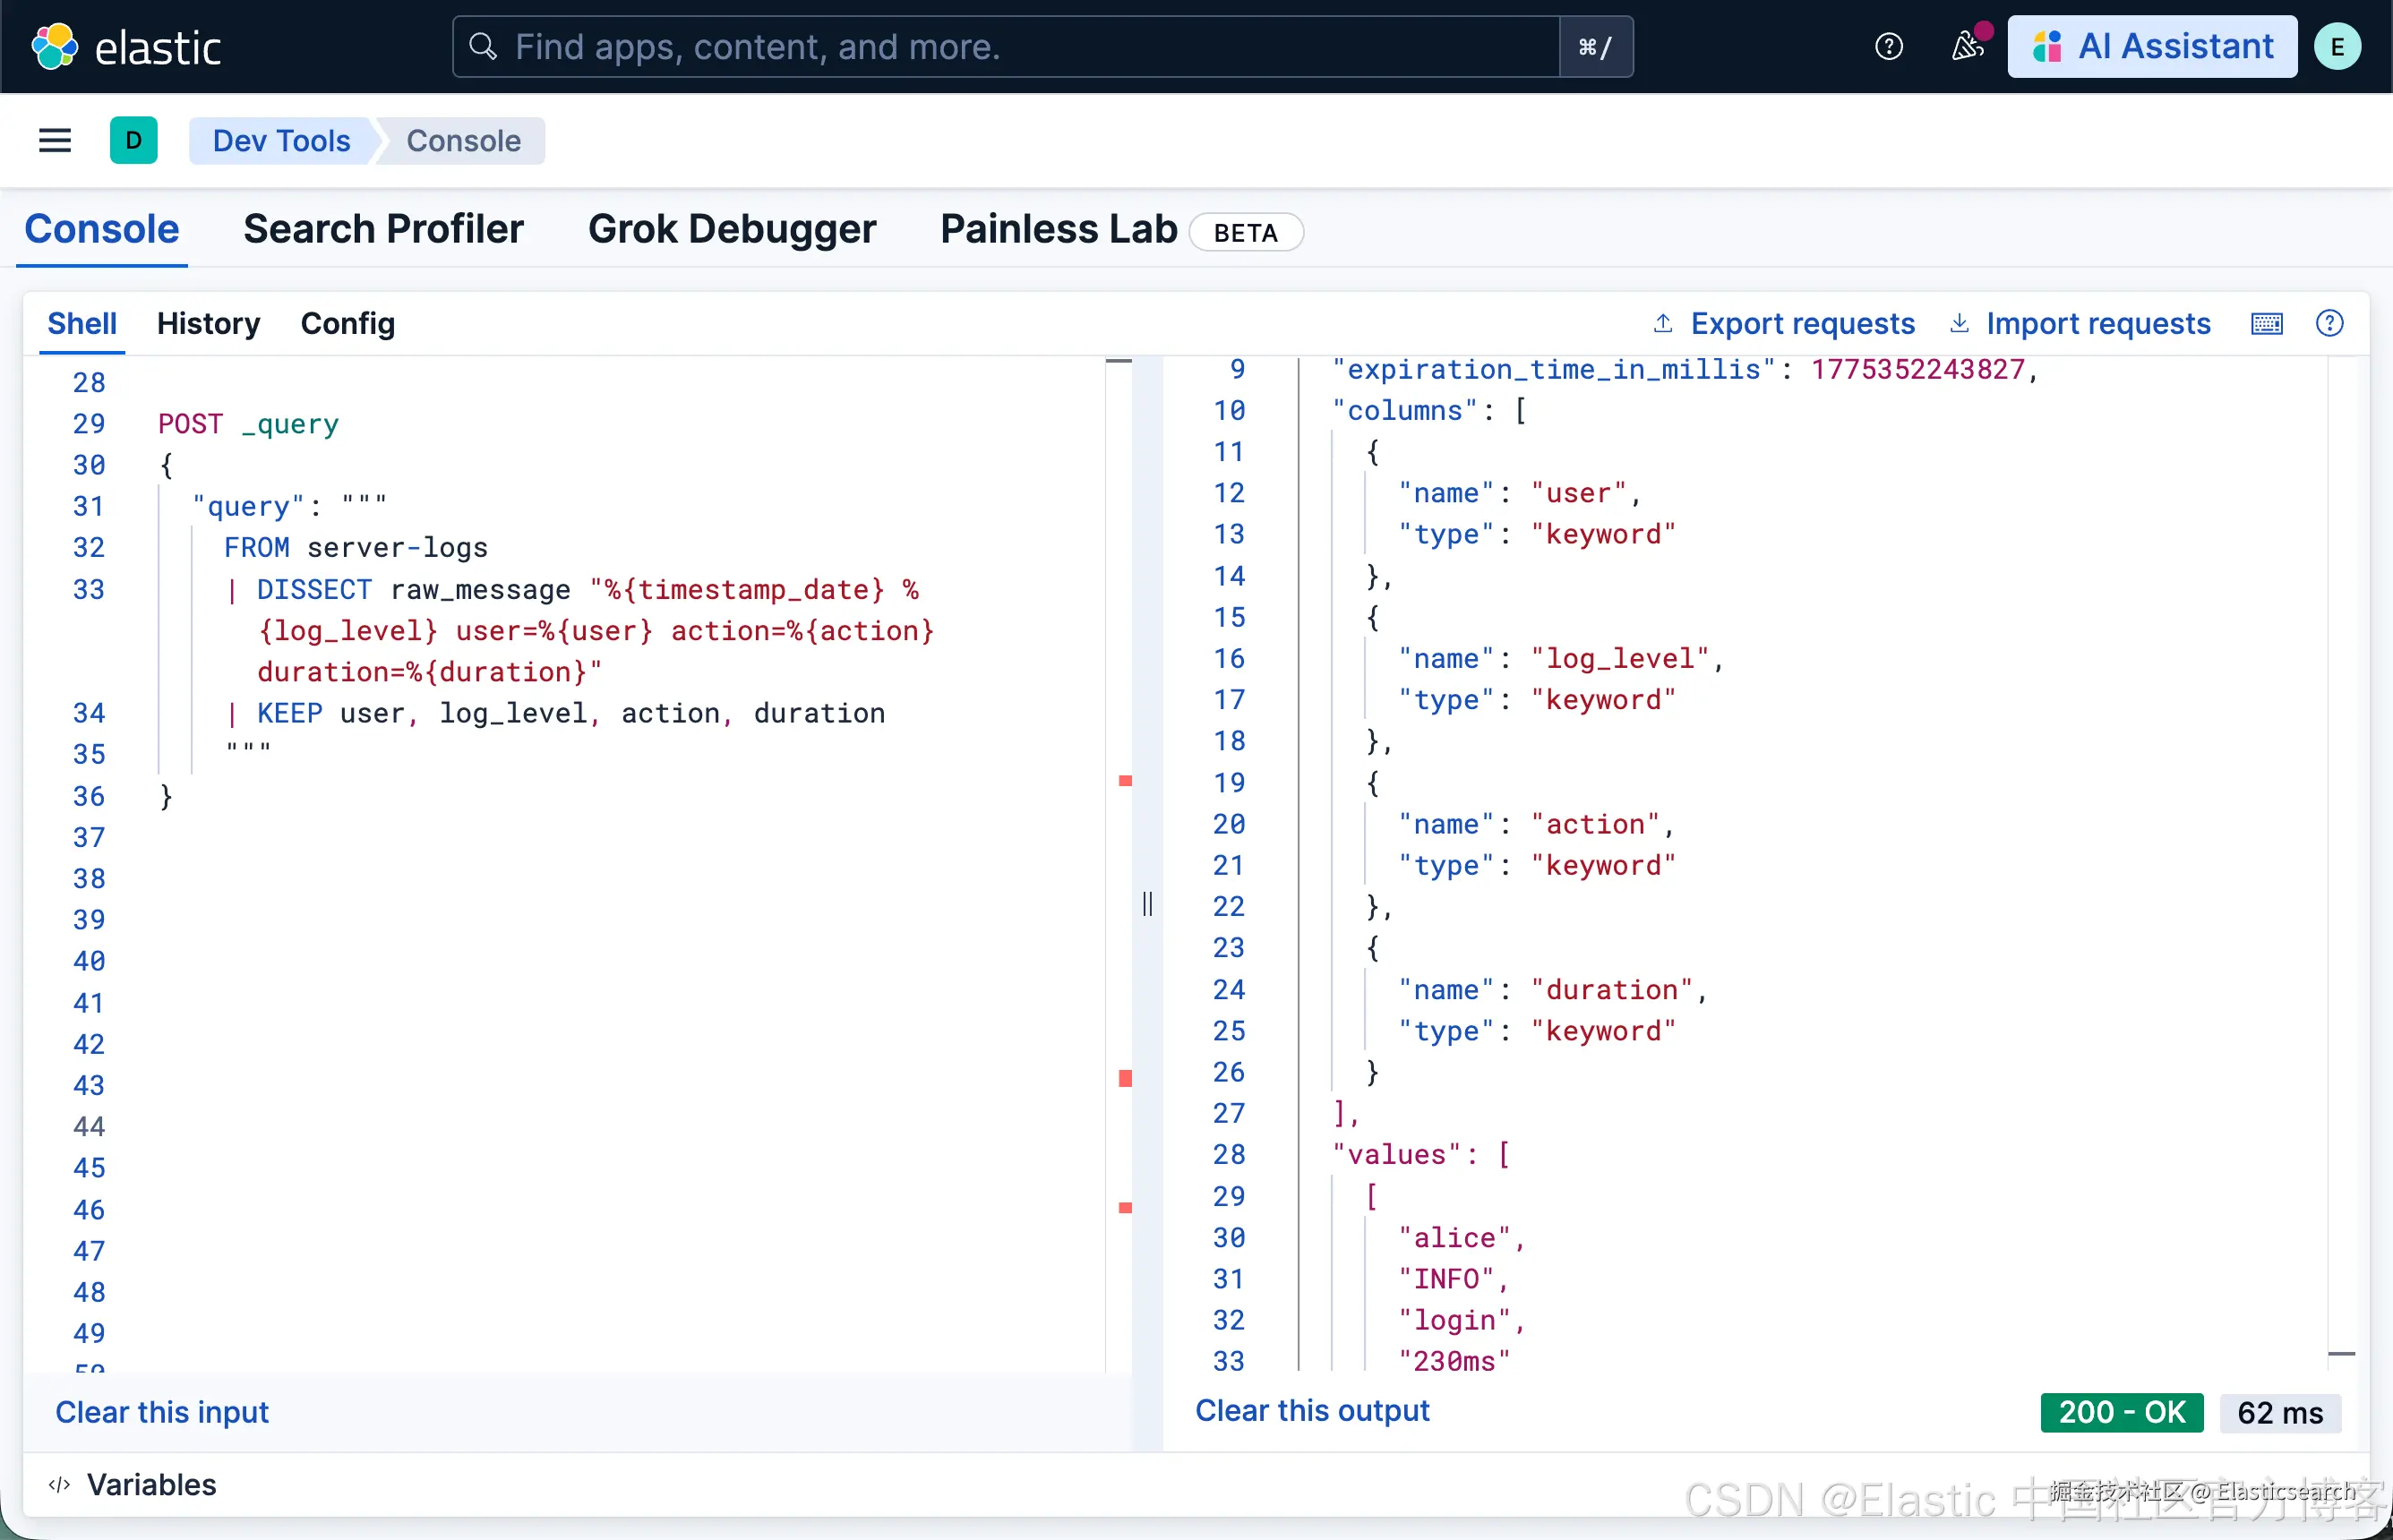The height and width of the screenshot is (1540, 2393).
Task: Open the user avatar E menu
Action: click(2337, 47)
